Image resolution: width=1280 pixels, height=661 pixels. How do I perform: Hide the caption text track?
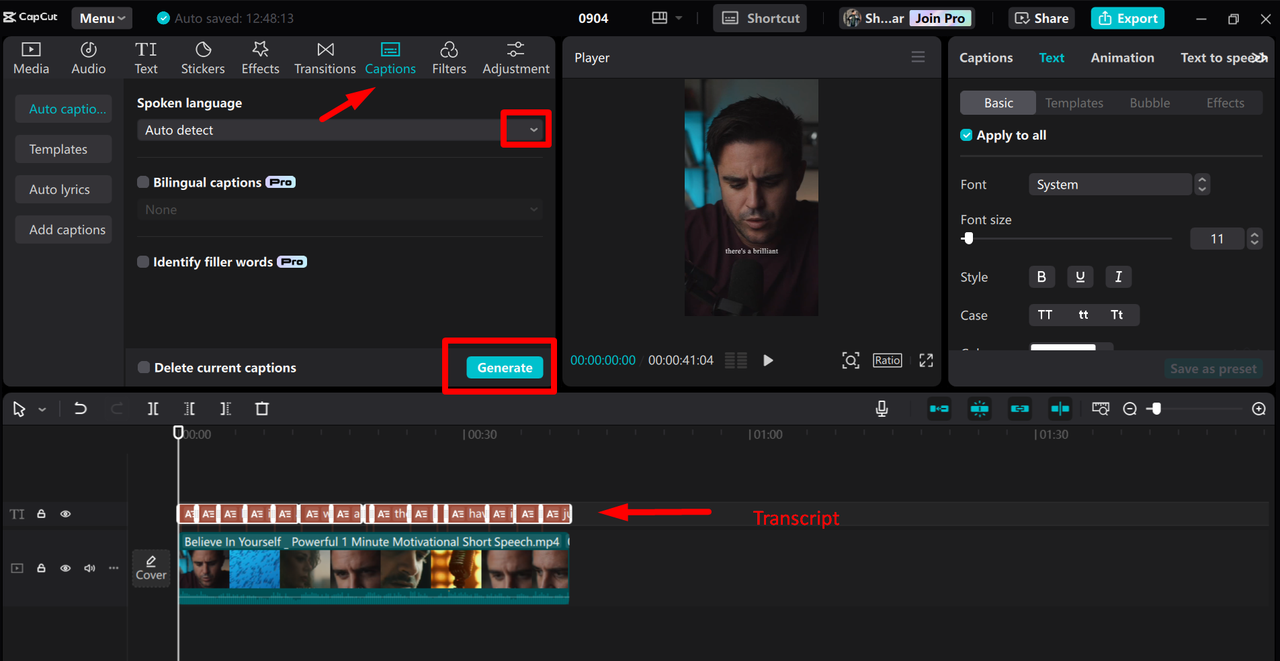click(65, 514)
